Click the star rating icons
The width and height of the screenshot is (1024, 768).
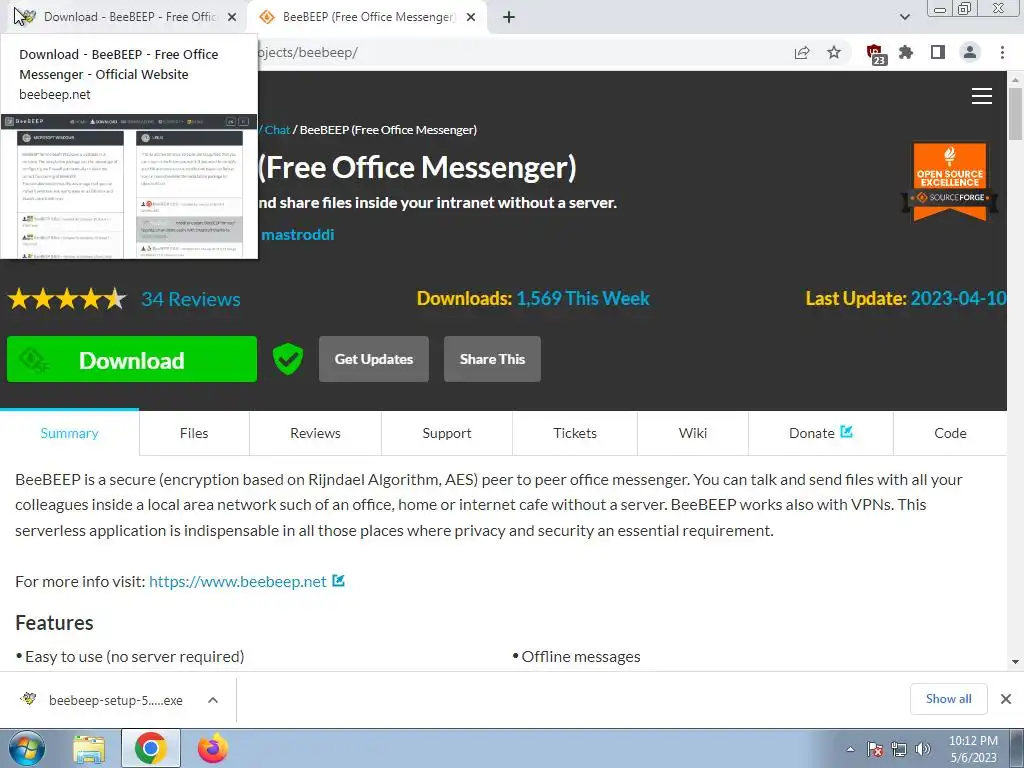tap(67, 299)
